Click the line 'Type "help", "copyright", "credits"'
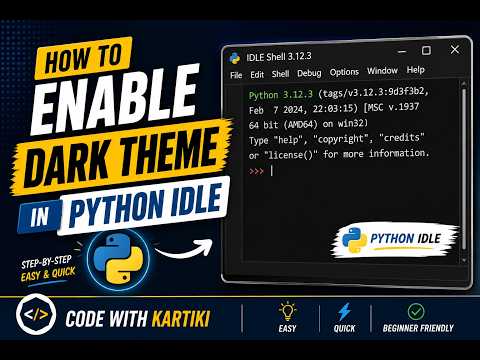The height and width of the screenshot is (360, 480). point(337,139)
